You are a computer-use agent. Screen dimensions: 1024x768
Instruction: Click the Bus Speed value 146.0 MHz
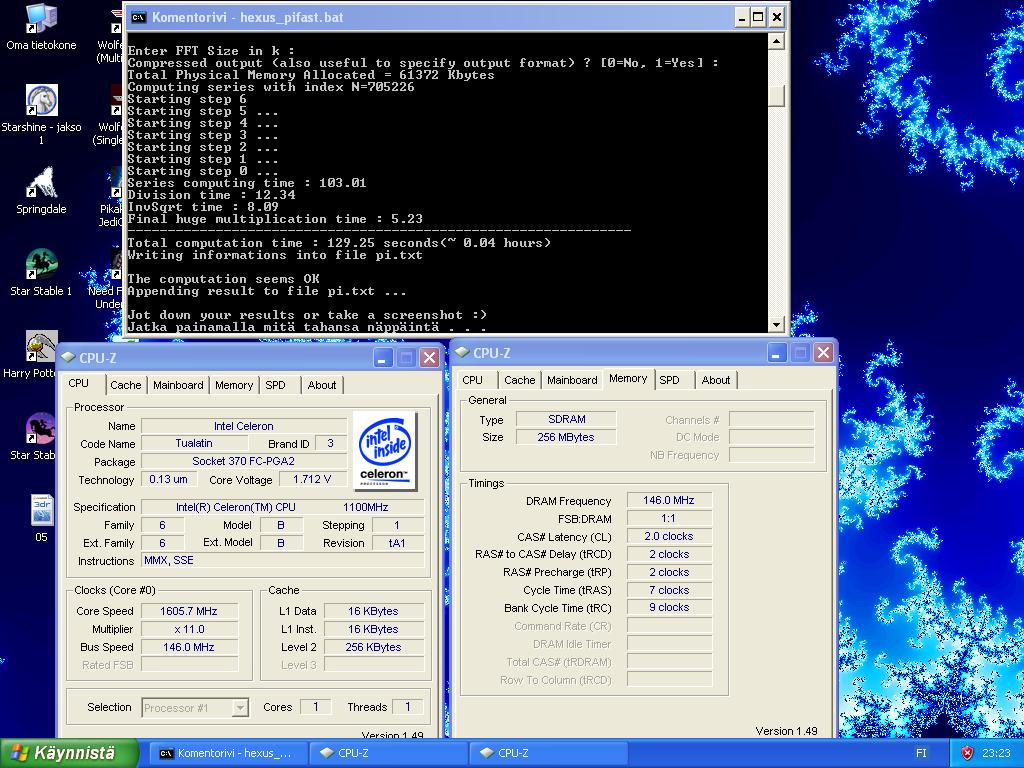coord(189,647)
